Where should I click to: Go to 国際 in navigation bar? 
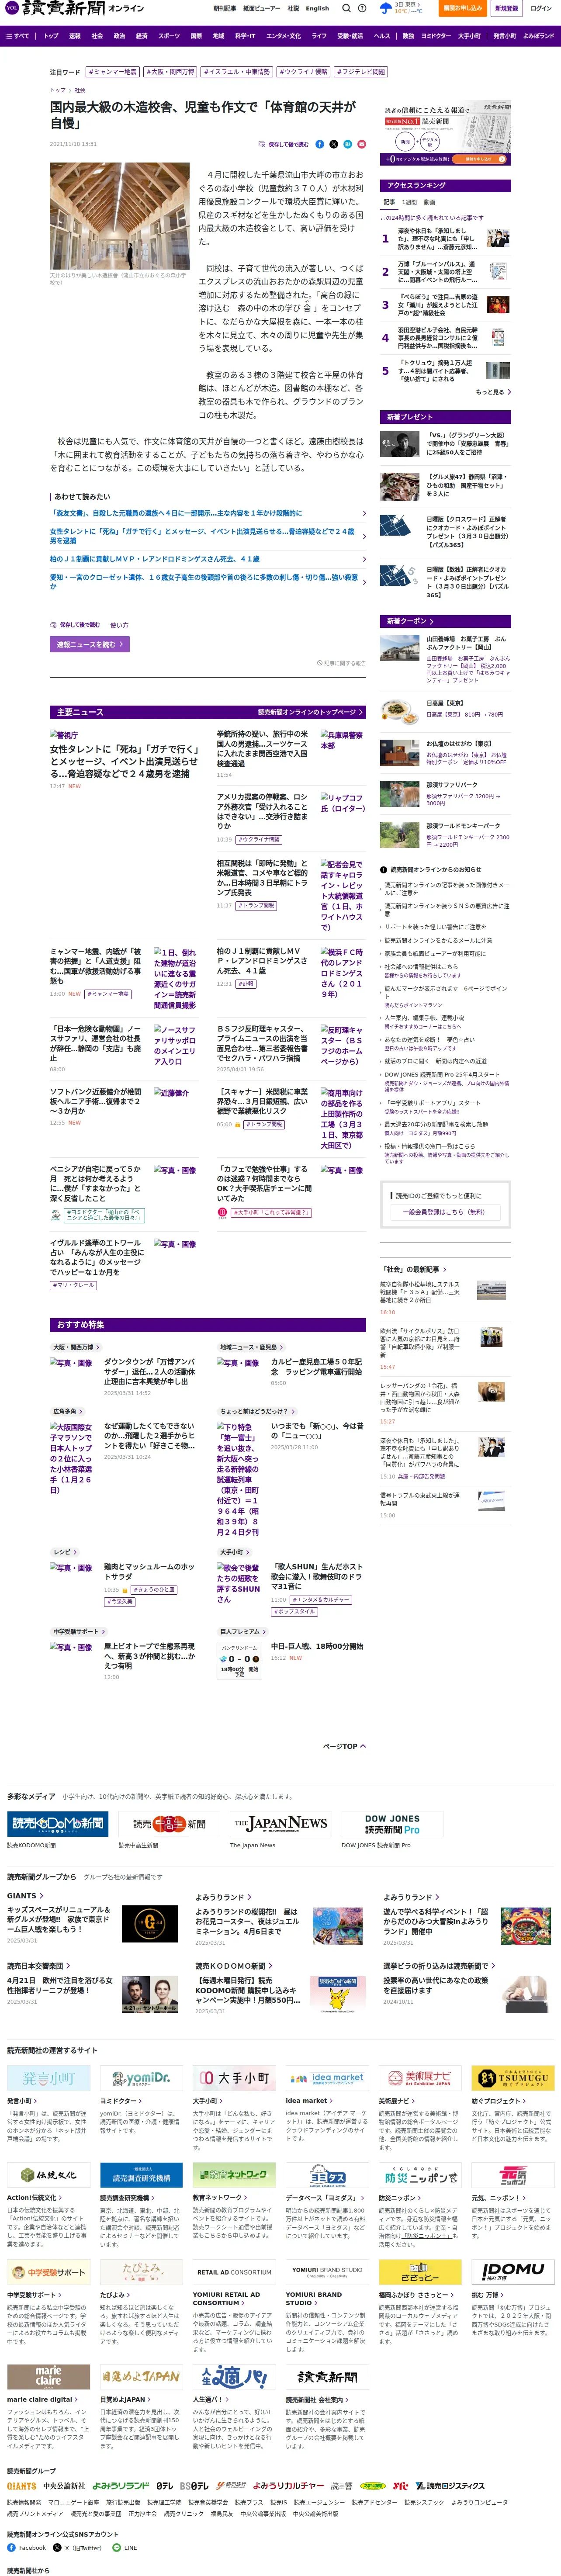click(x=196, y=35)
